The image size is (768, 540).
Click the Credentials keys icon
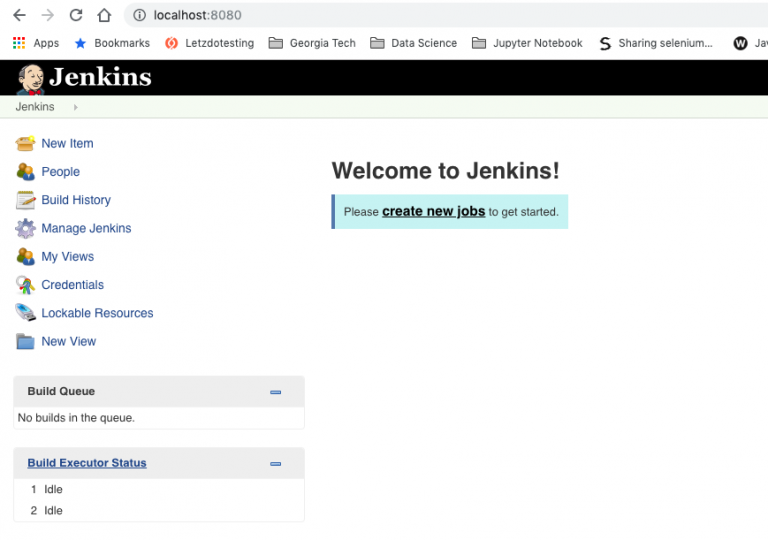point(25,285)
